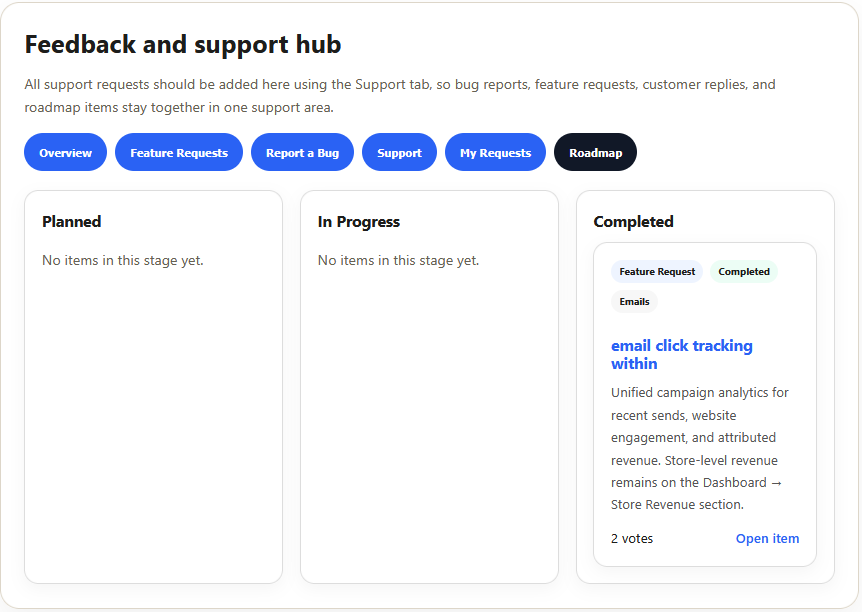This screenshot has height=612, width=862.
Task: Click the Feedback and support hub title
Action: pyautogui.click(x=183, y=45)
